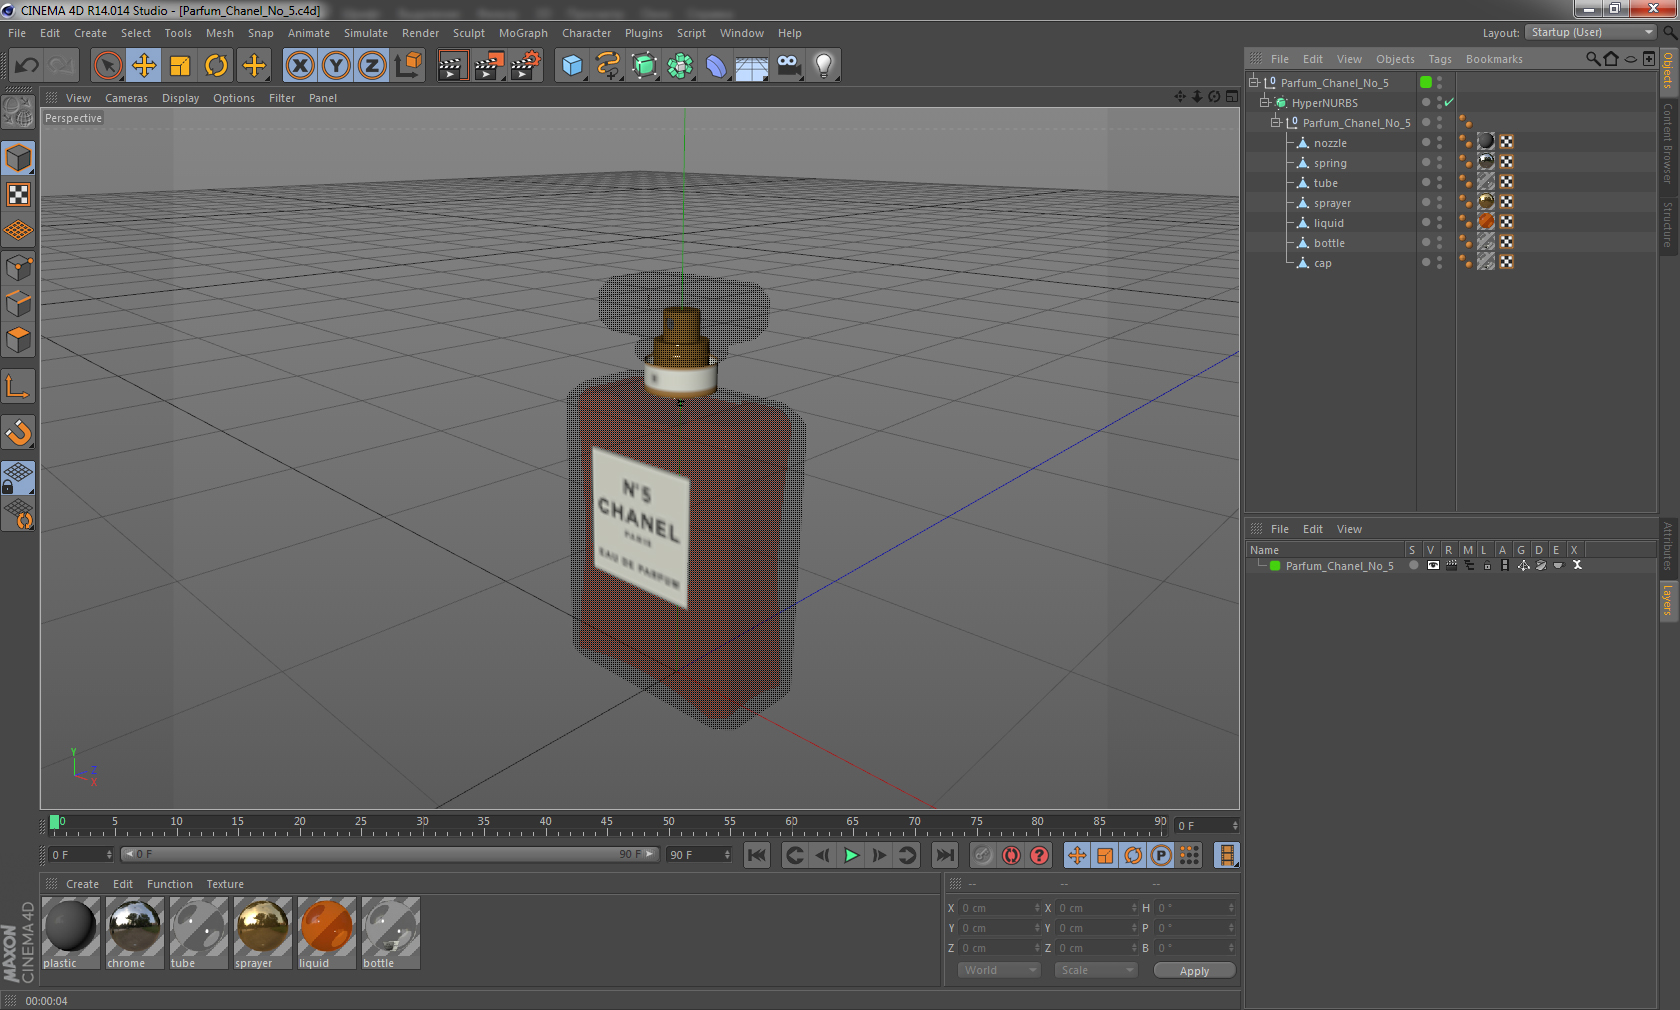Render to Picture Viewer
Screen dimensions: 1680x1010
(489, 66)
